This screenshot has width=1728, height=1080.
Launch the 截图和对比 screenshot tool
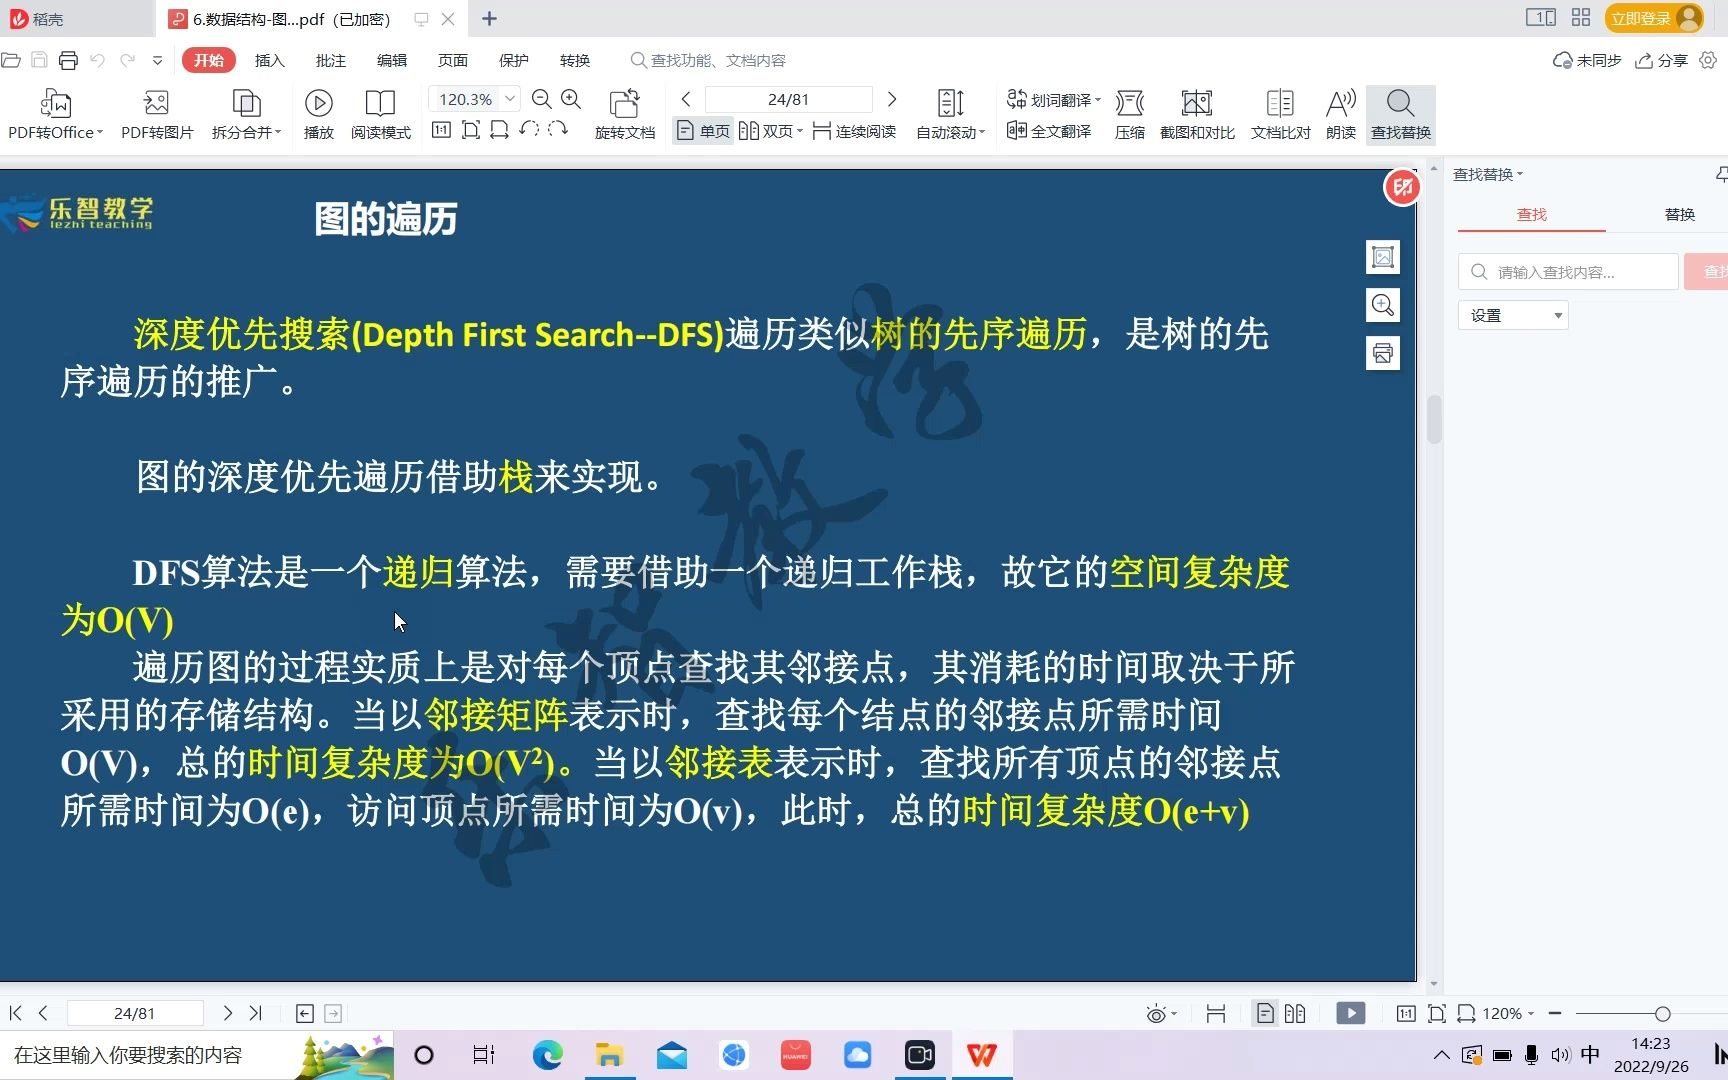click(x=1196, y=113)
